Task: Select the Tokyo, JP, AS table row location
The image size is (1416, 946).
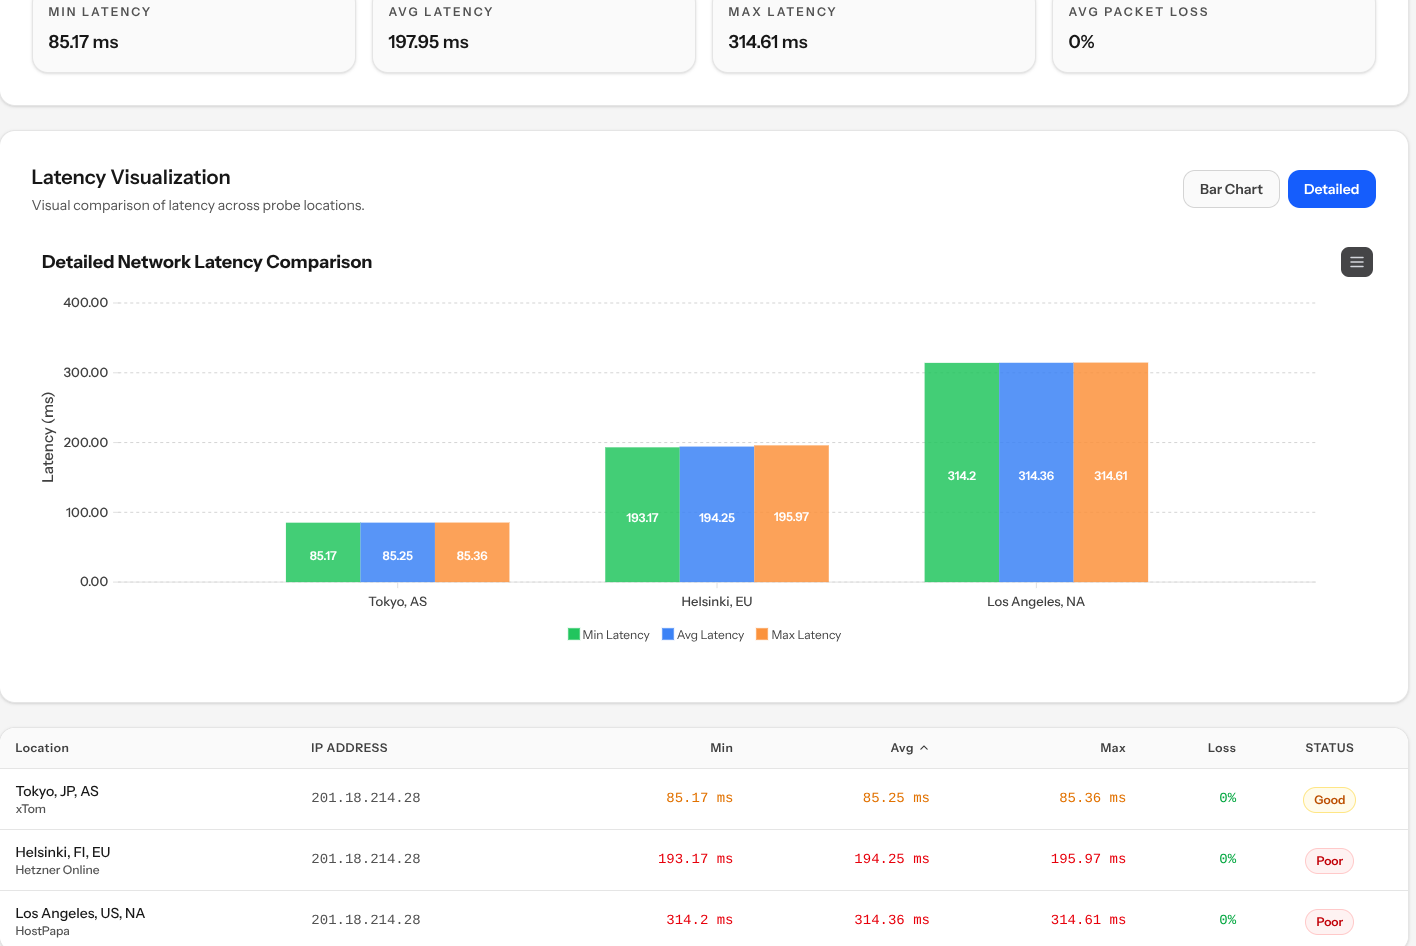Action: (x=57, y=791)
